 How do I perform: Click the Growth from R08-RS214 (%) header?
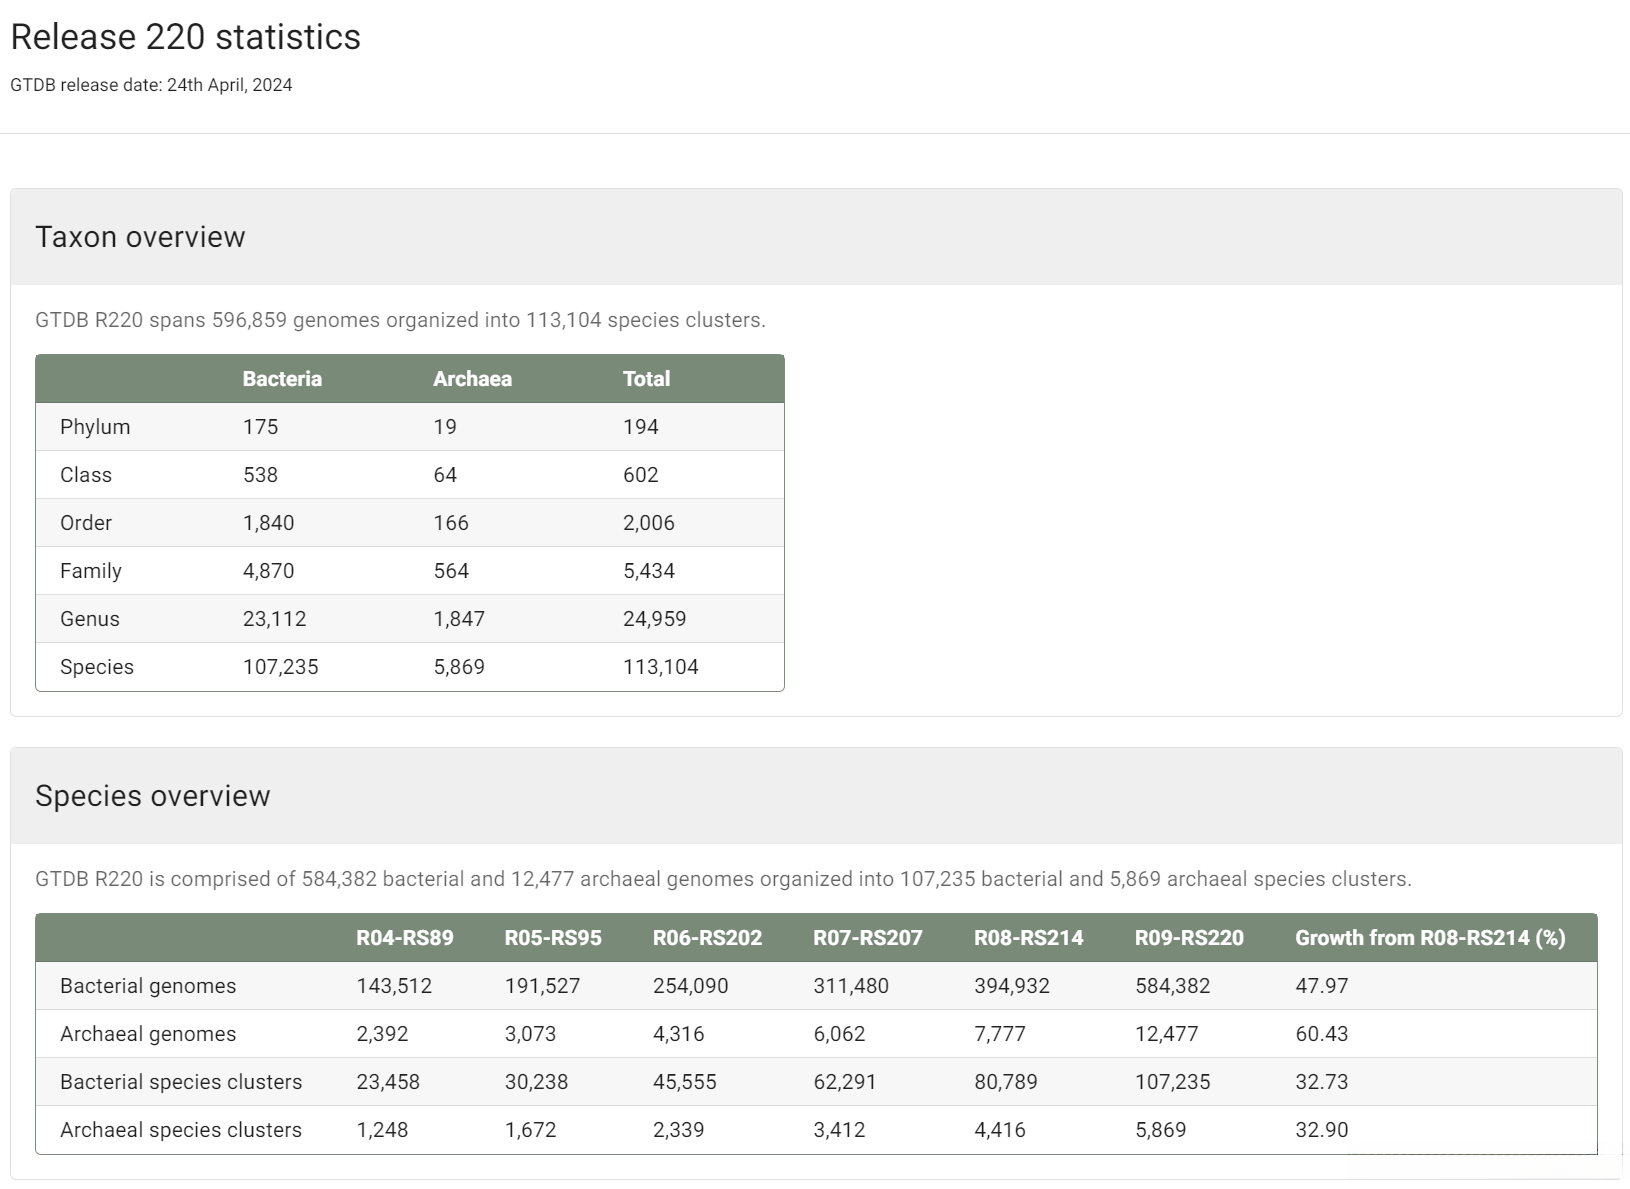click(x=1430, y=938)
